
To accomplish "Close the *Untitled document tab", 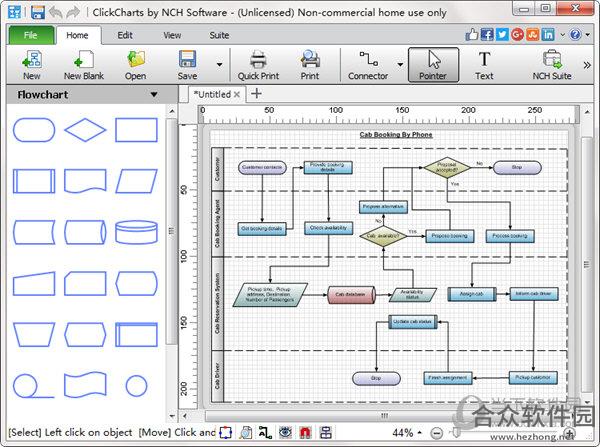I will click(x=237, y=95).
